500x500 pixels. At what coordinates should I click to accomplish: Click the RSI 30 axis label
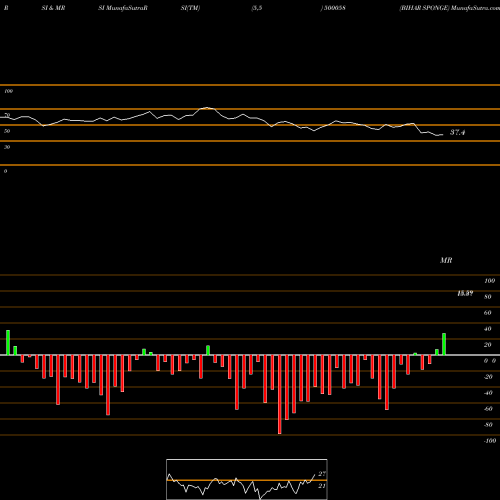click(7, 147)
